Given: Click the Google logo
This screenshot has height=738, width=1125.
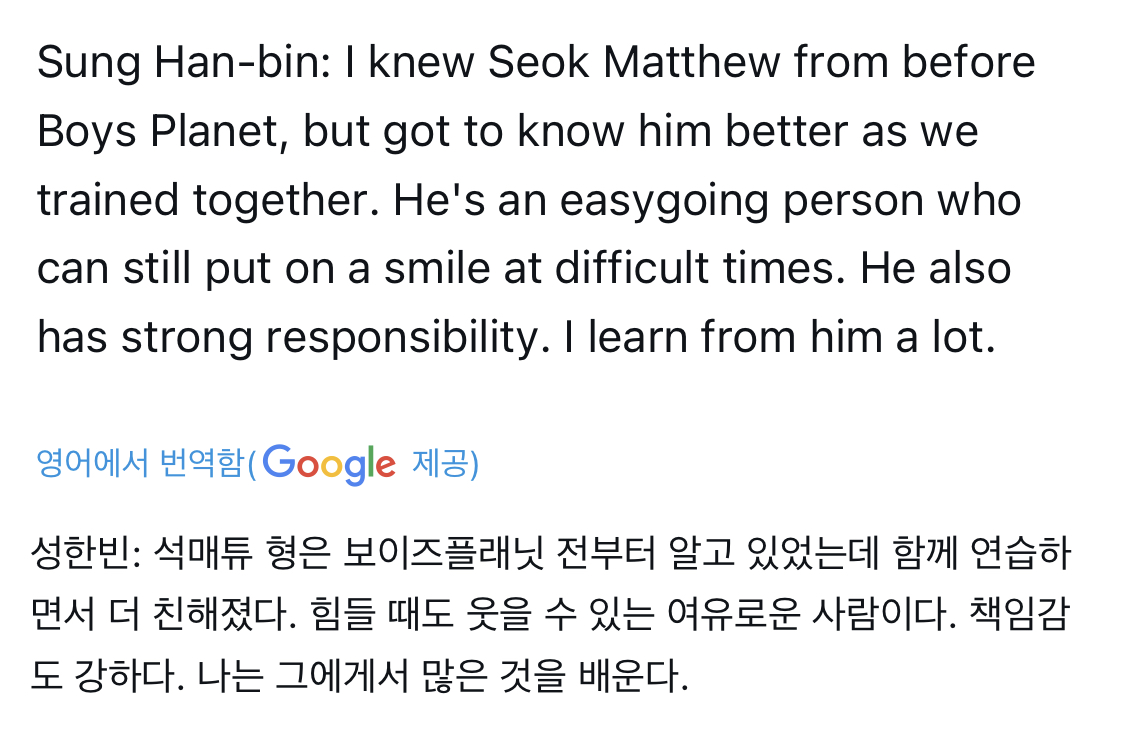Looking at the screenshot, I should click(x=330, y=464).
